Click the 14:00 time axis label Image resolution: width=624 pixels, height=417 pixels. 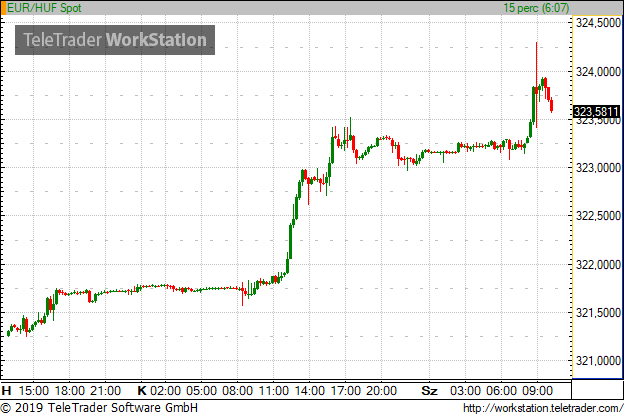click(310, 390)
